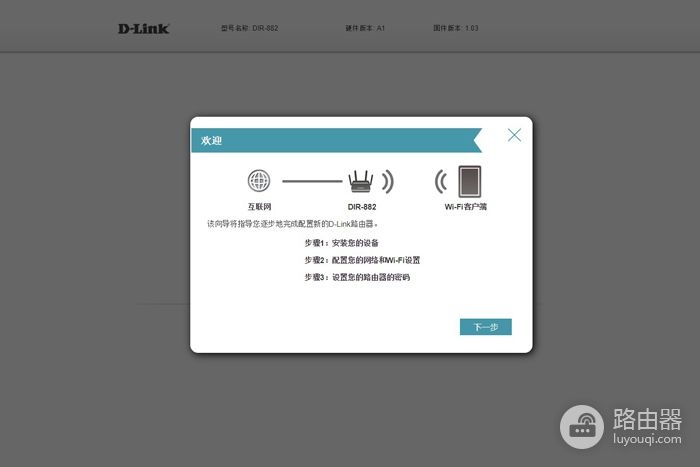Click the 互联网 label under globe
The width and height of the screenshot is (700, 467).
click(x=259, y=207)
